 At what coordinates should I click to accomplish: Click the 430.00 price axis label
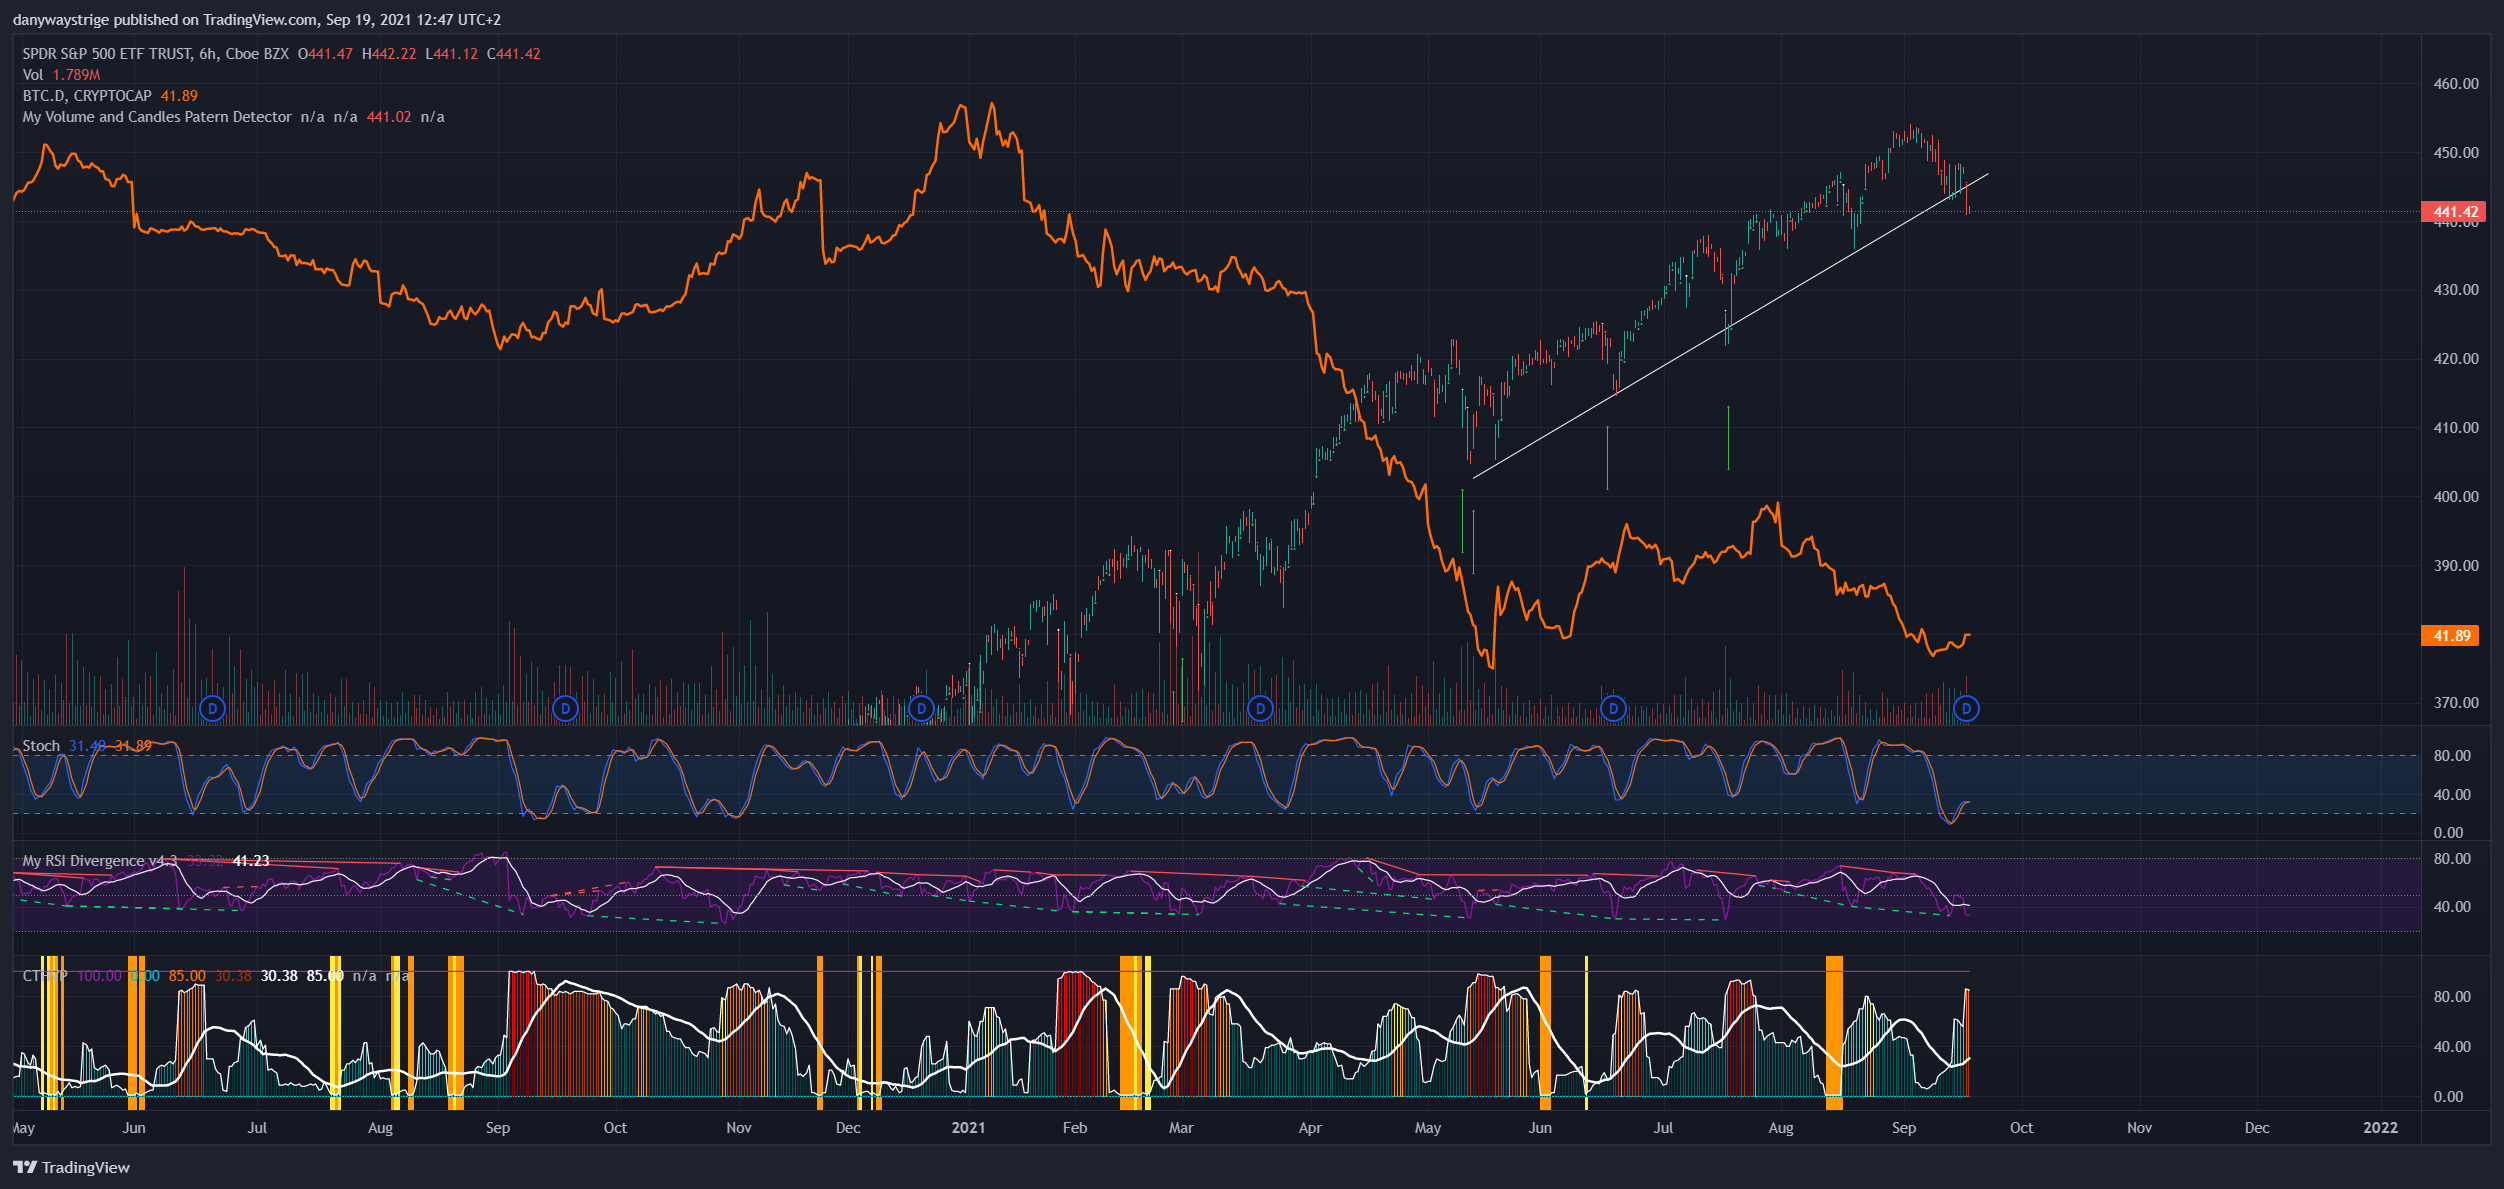click(x=2456, y=290)
